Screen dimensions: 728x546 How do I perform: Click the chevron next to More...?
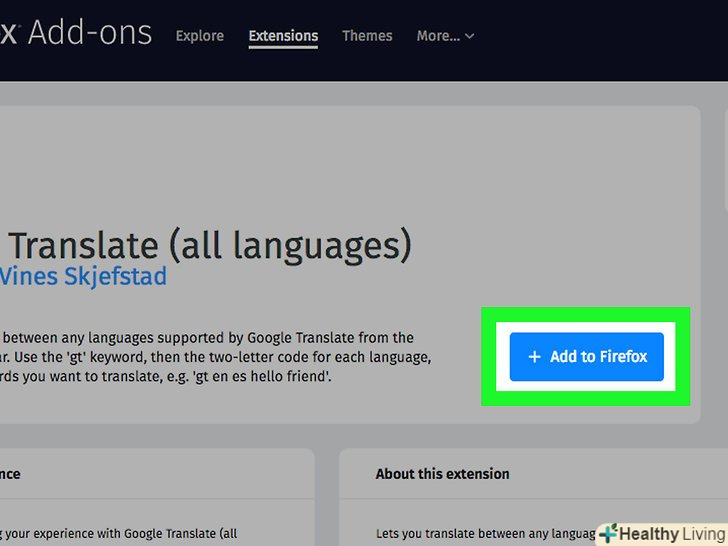coord(469,36)
